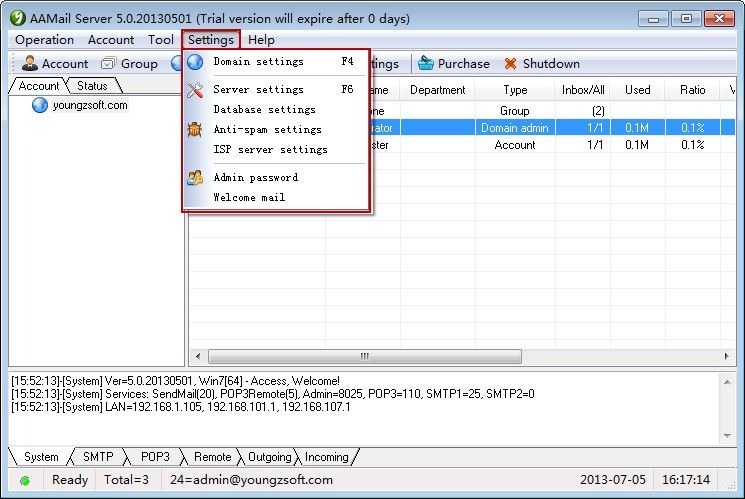
Task: Switch to the Remote log tab
Action: click(x=212, y=457)
